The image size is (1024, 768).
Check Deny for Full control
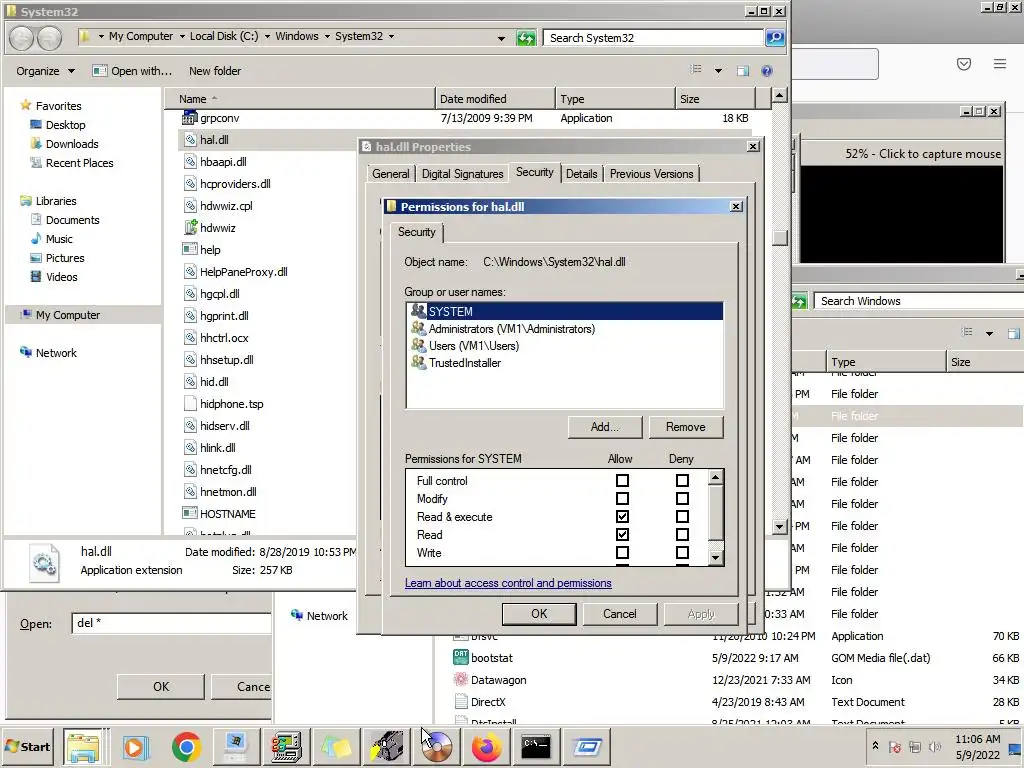682,481
